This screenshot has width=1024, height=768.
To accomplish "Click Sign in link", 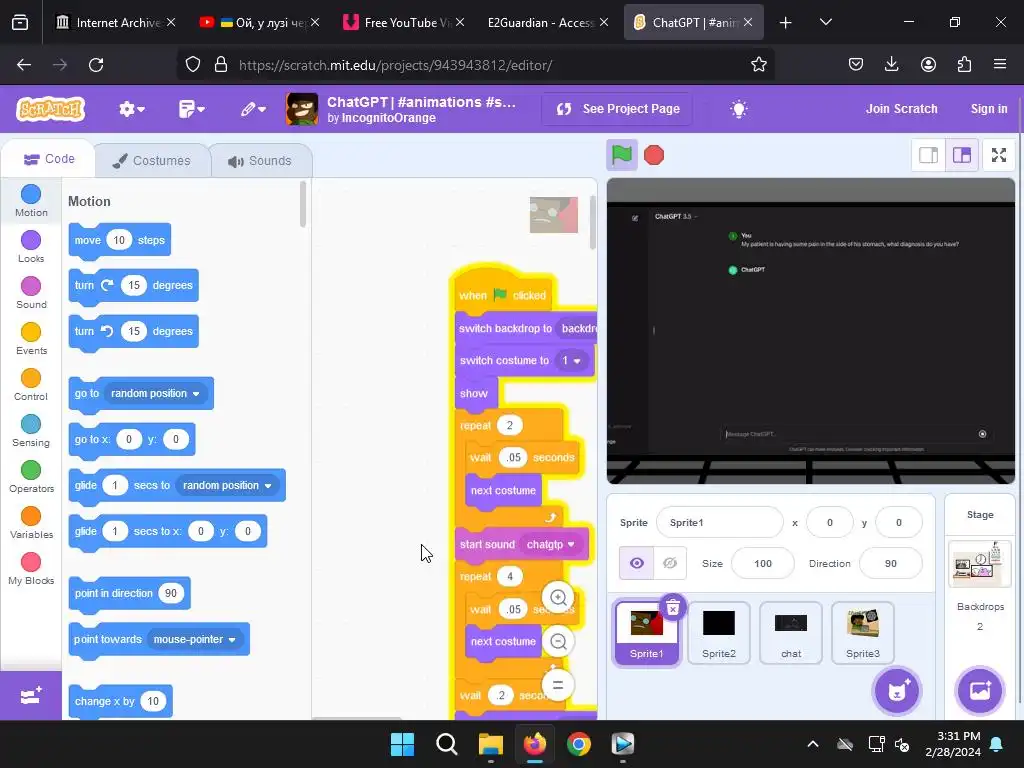I will [989, 109].
